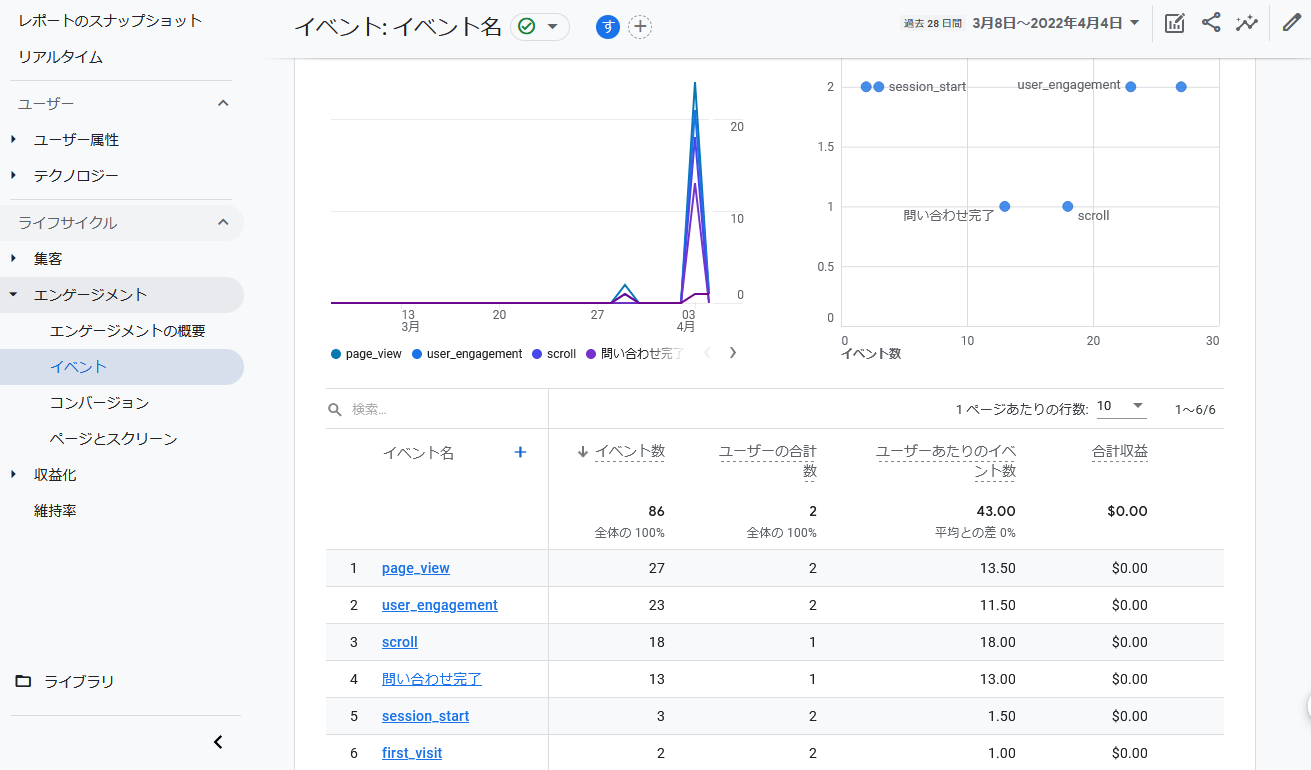Open エンゲージメントの概要
This screenshot has height=770, width=1311.
pyautogui.click(x=128, y=331)
